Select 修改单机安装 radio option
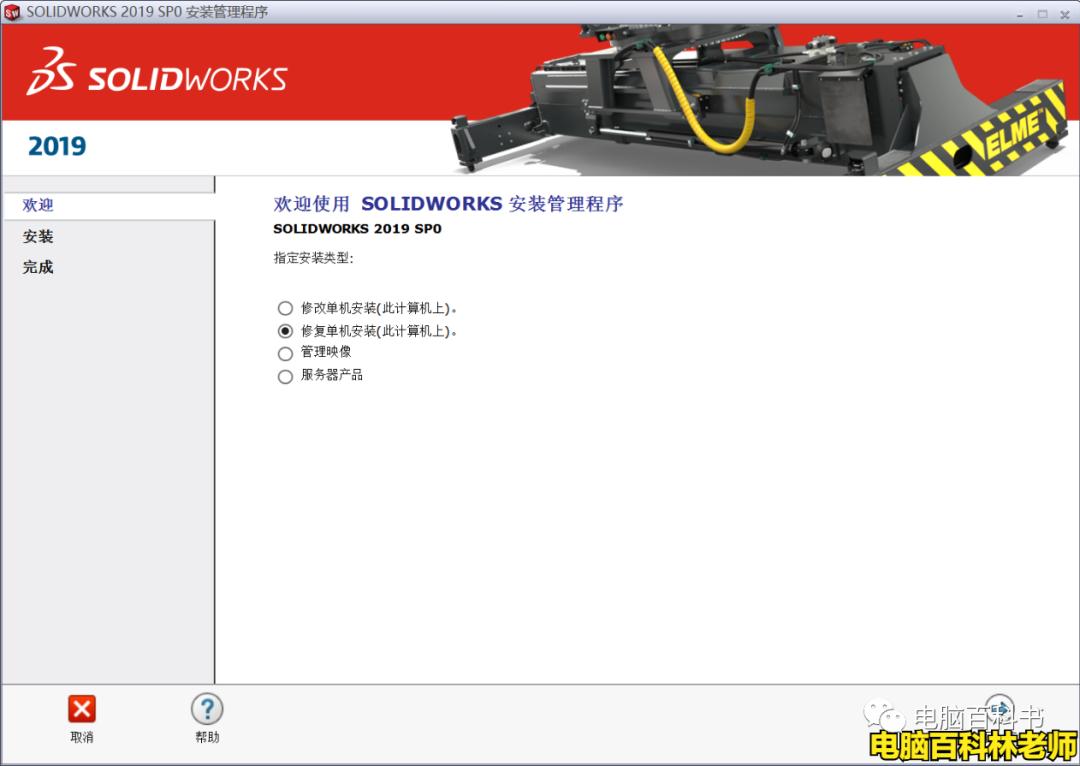 click(286, 308)
